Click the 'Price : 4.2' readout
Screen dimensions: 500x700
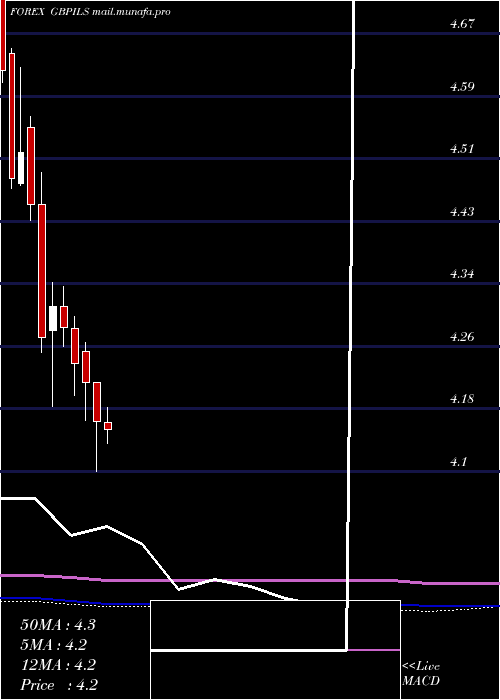click(x=59, y=685)
